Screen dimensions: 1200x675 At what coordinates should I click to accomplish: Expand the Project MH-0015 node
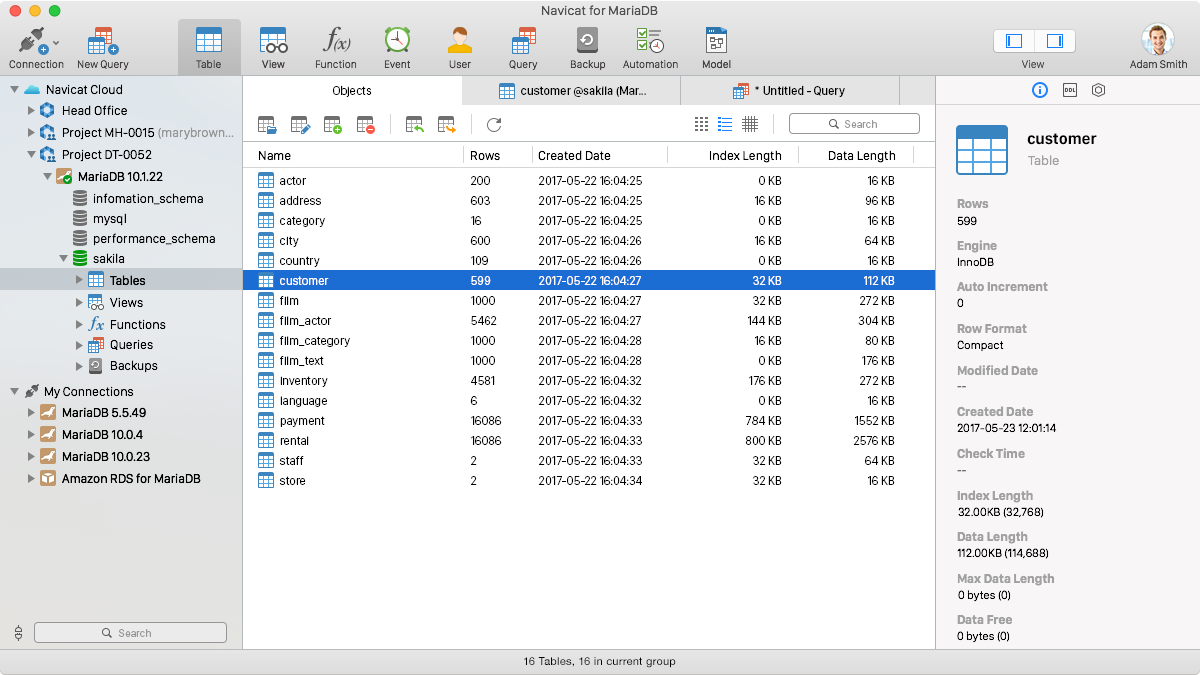pyautogui.click(x=31, y=133)
